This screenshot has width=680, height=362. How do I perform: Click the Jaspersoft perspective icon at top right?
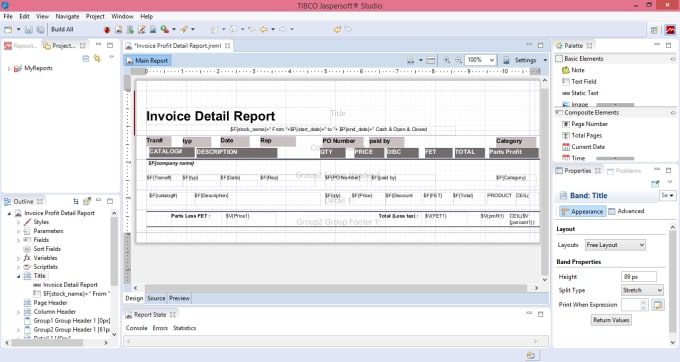(670, 30)
